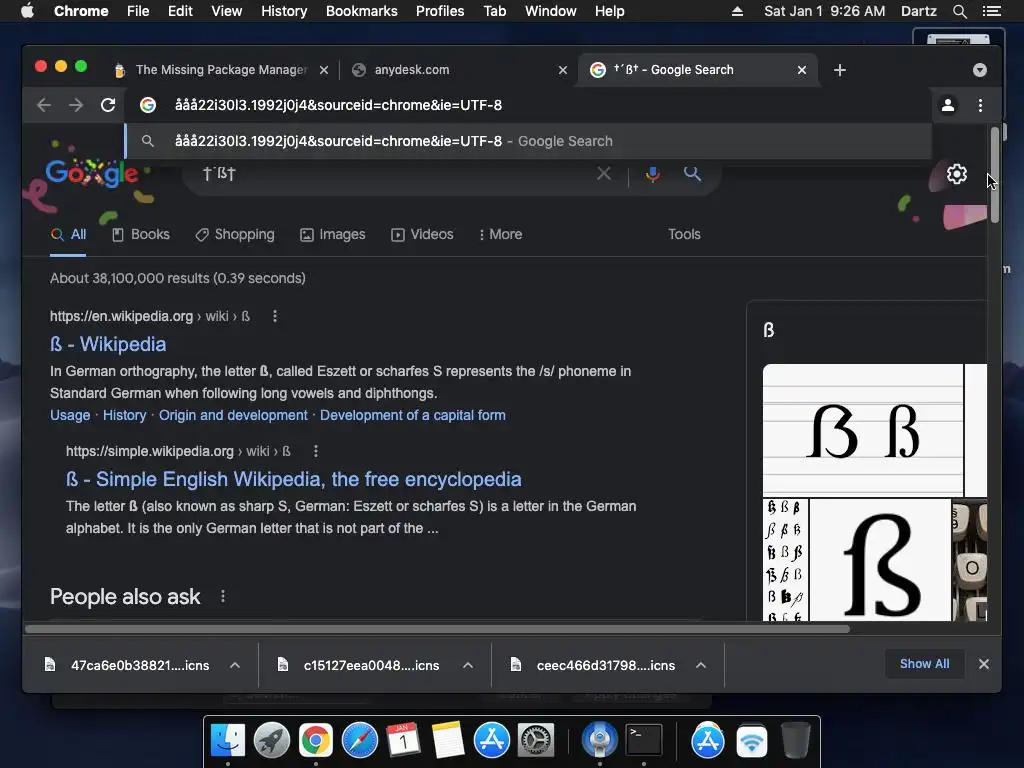Go back using the browser back arrow
The width and height of the screenshot is (1024, 768).
[x=44, y=105]
